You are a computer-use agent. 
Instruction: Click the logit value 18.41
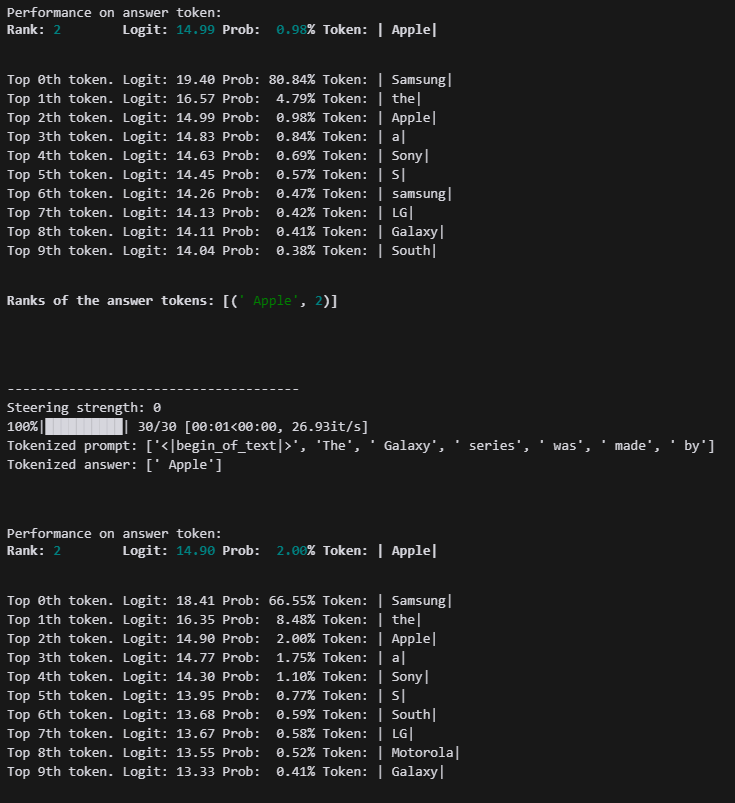(196, 600)
